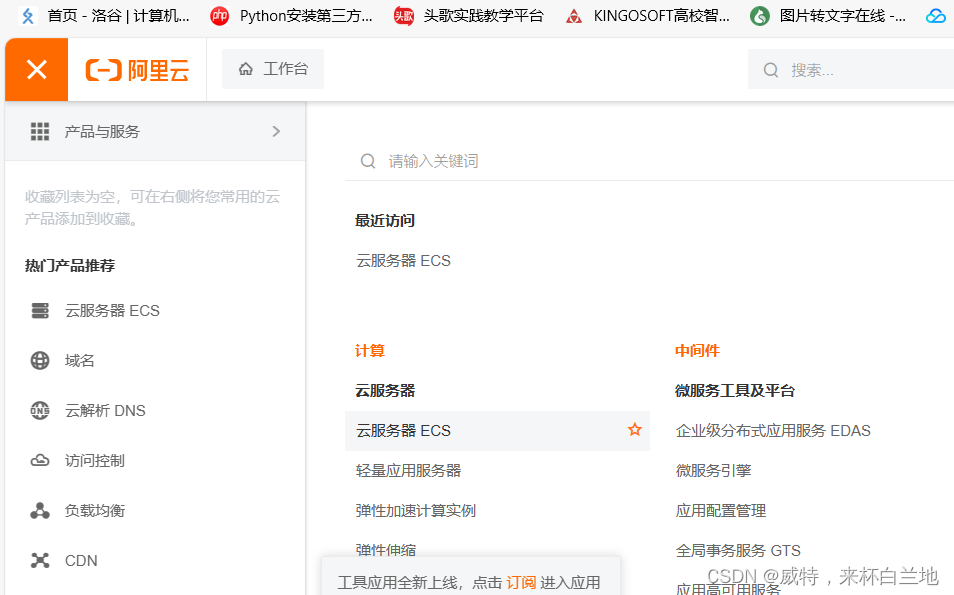
Task: Open bookmark 首页 - 洛谷
Action: click(104, 16)
